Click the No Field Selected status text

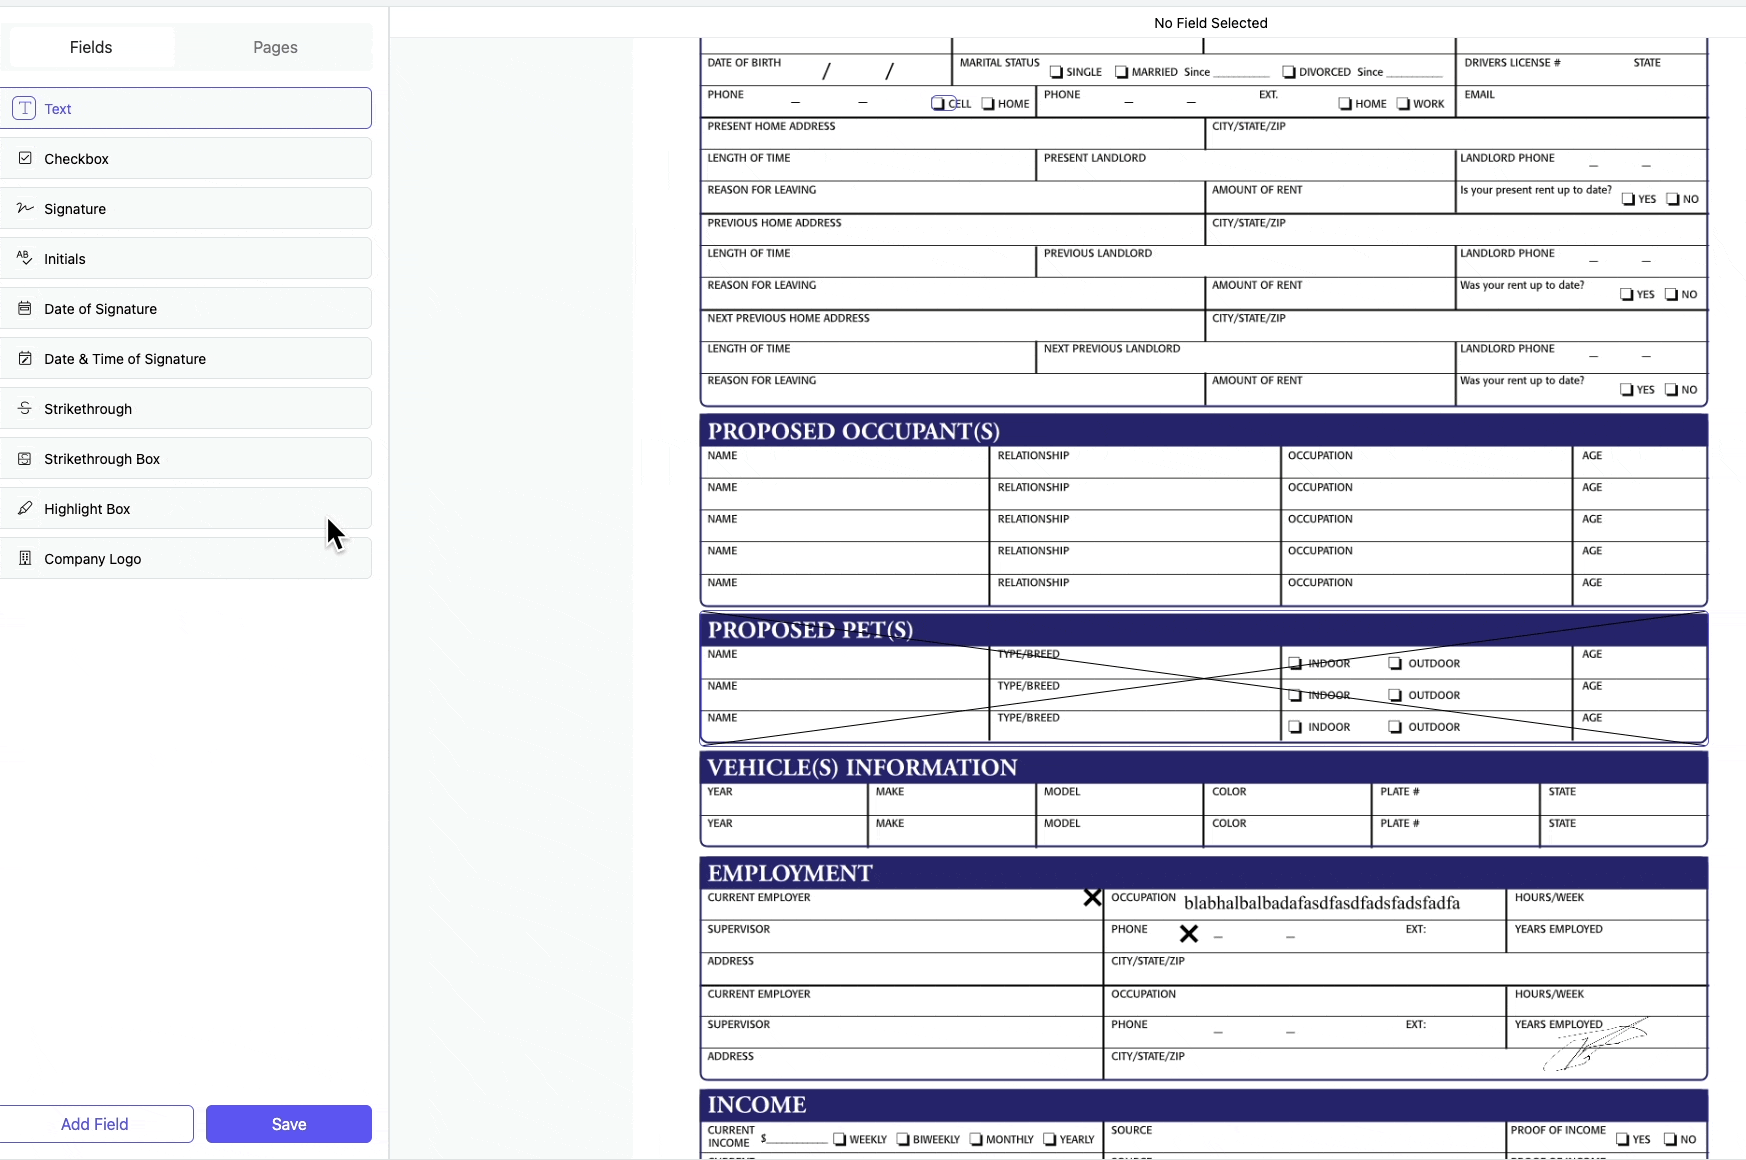point(1211,23)
